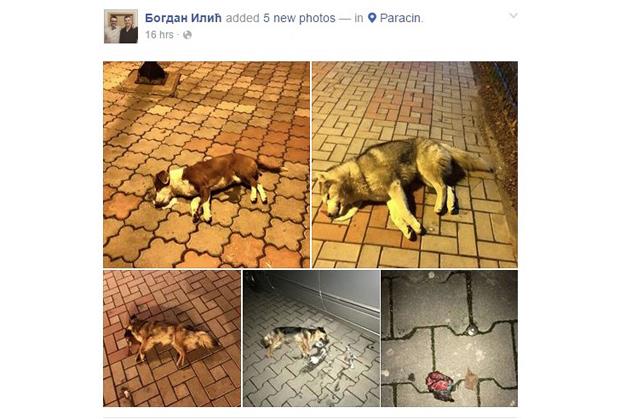
Task: Click the location pin icon before Paracin
Action: click(x=372, y=18)
